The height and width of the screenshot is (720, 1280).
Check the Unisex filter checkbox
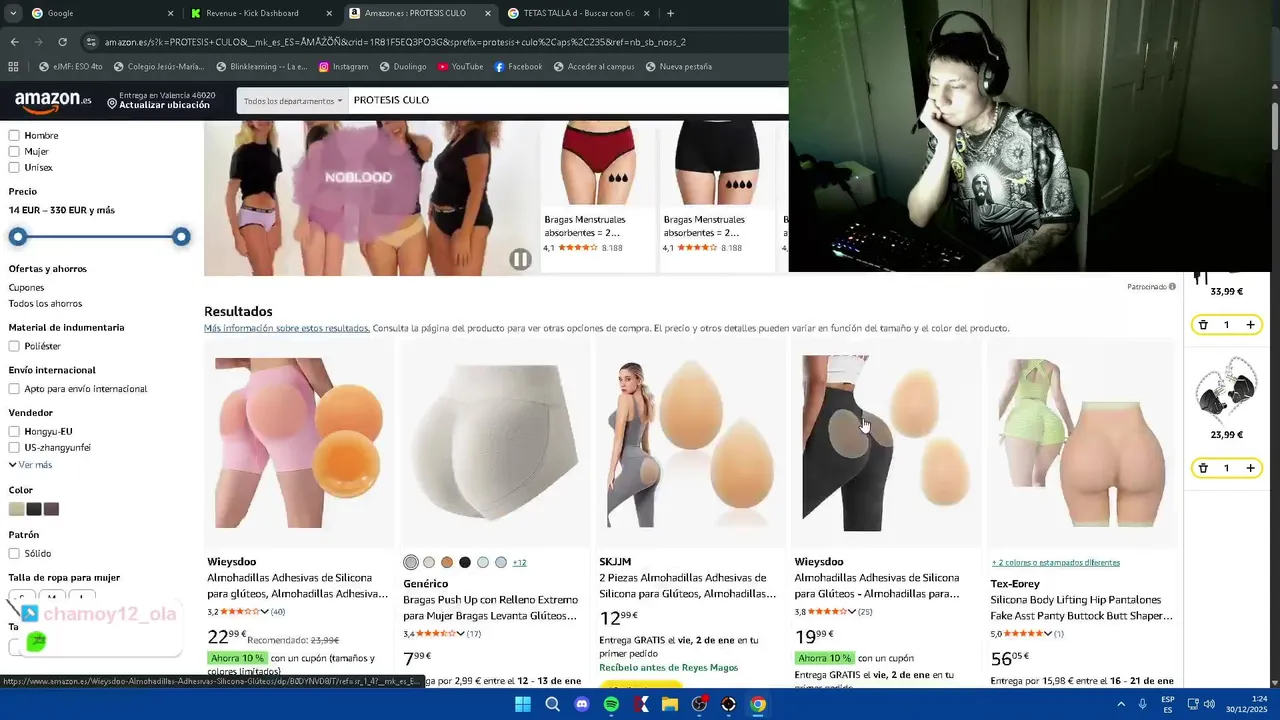(14, 167)
